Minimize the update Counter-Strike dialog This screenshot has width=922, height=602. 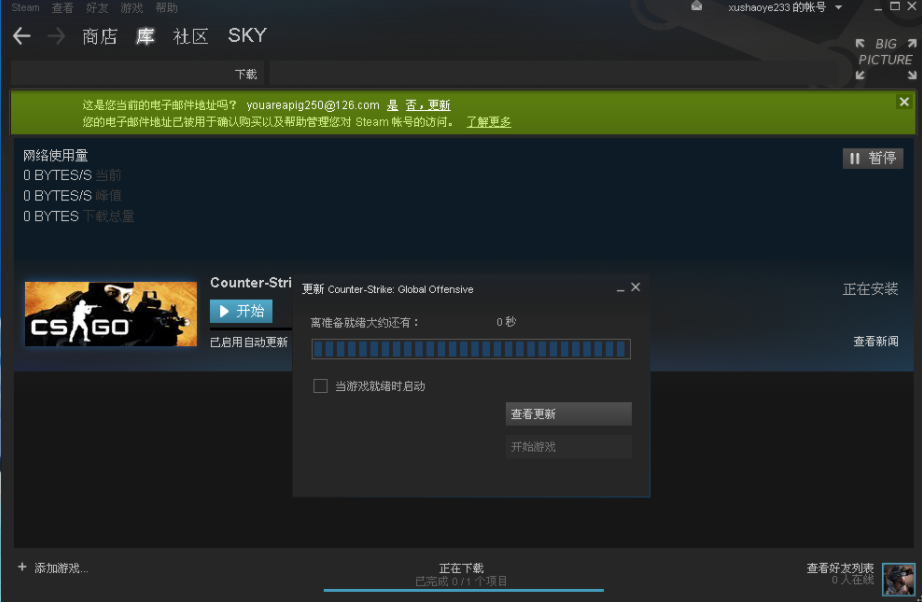tap(620, 289)
